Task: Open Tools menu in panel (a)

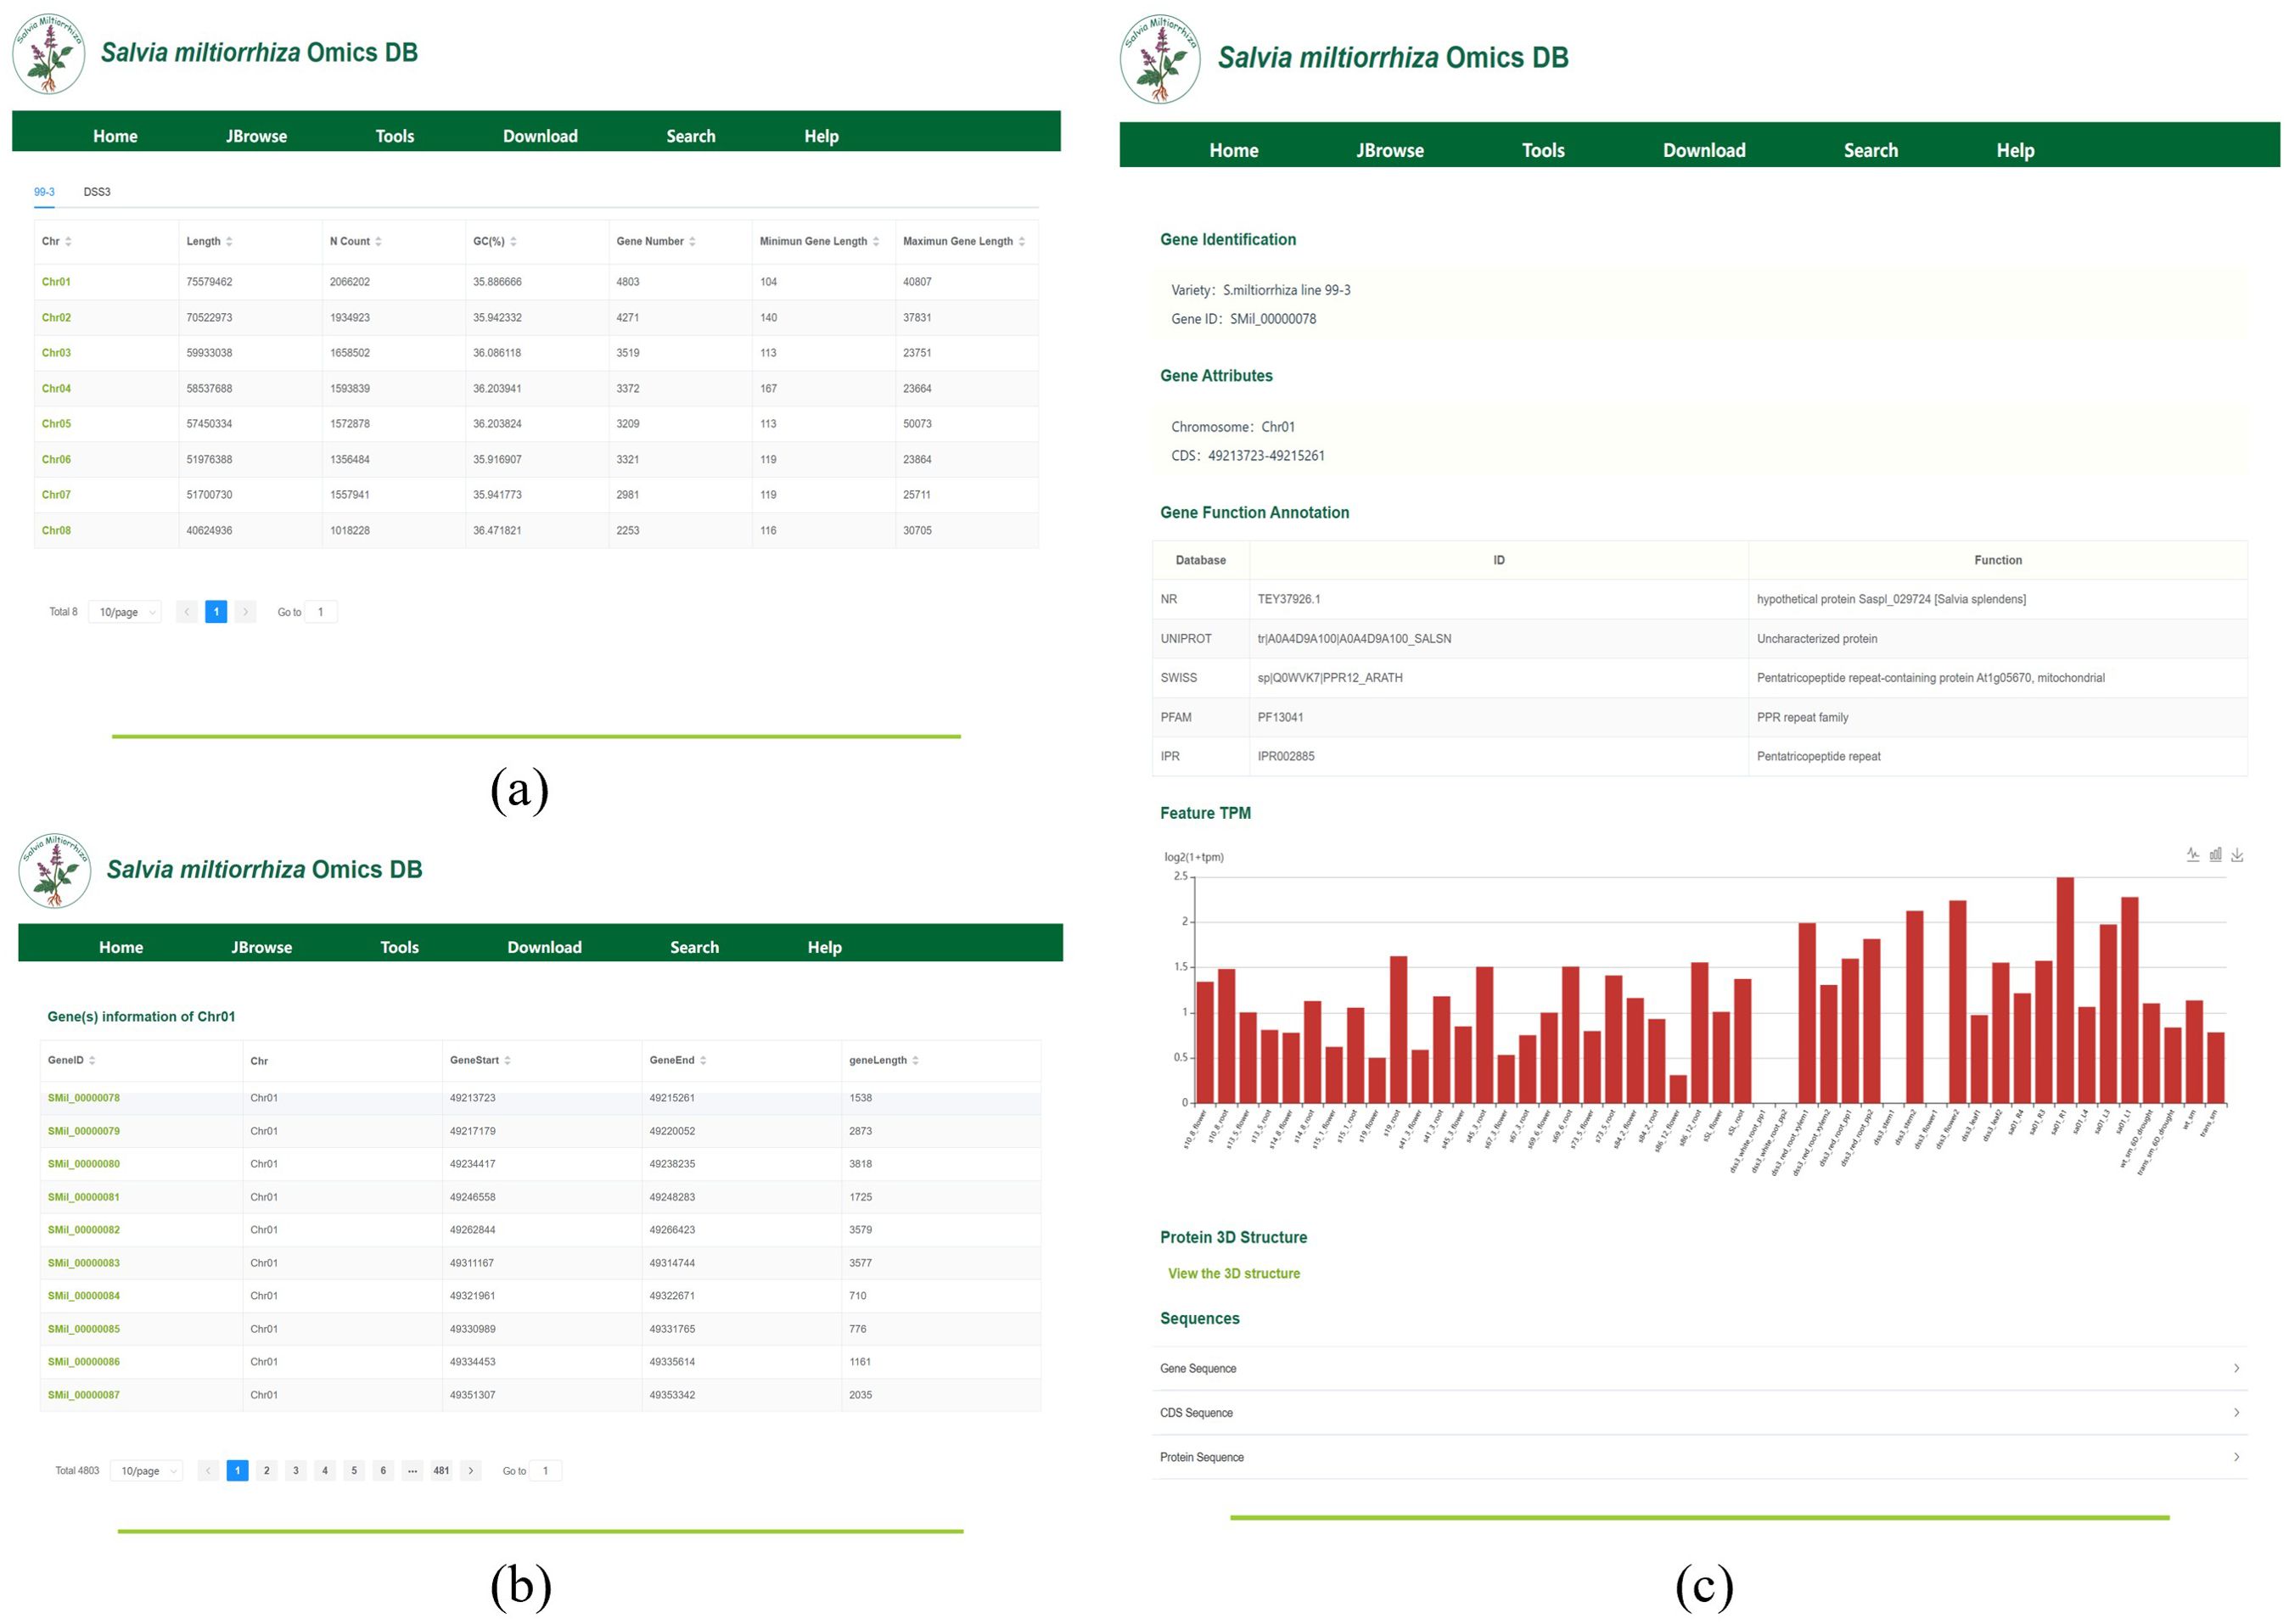Action: point(395,136)
